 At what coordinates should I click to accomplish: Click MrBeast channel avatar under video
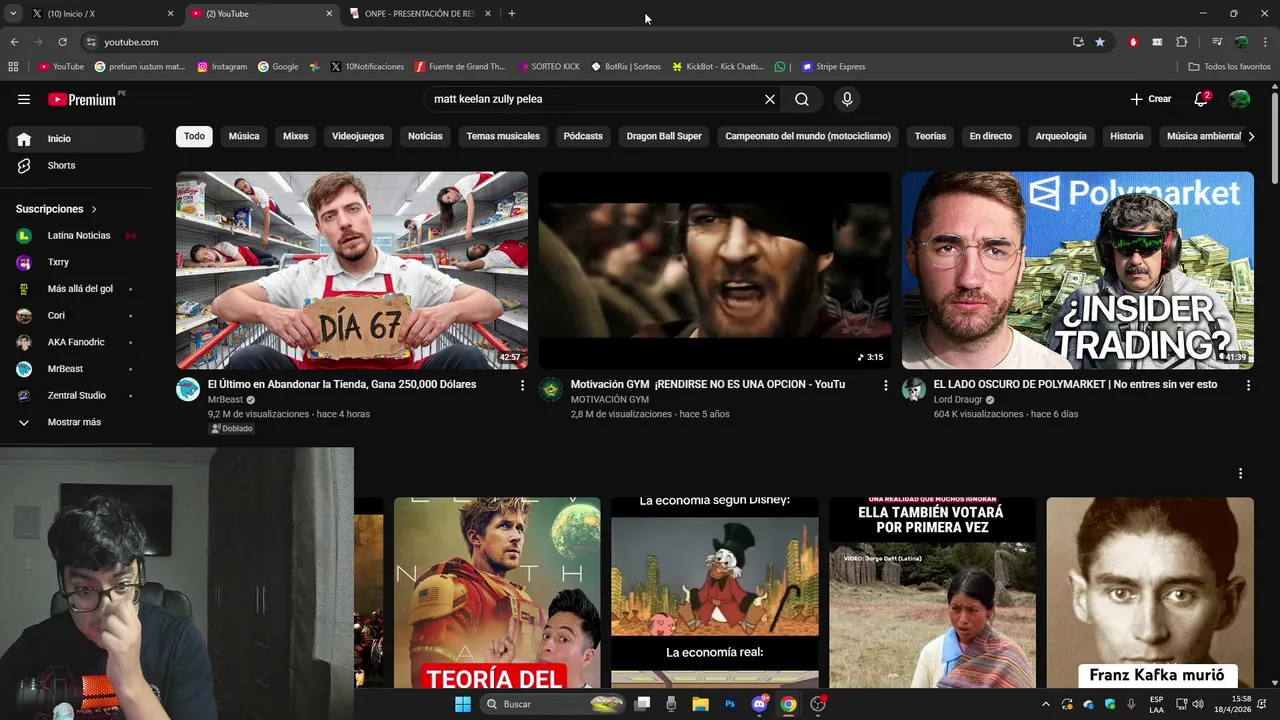[x=188, y=389]
